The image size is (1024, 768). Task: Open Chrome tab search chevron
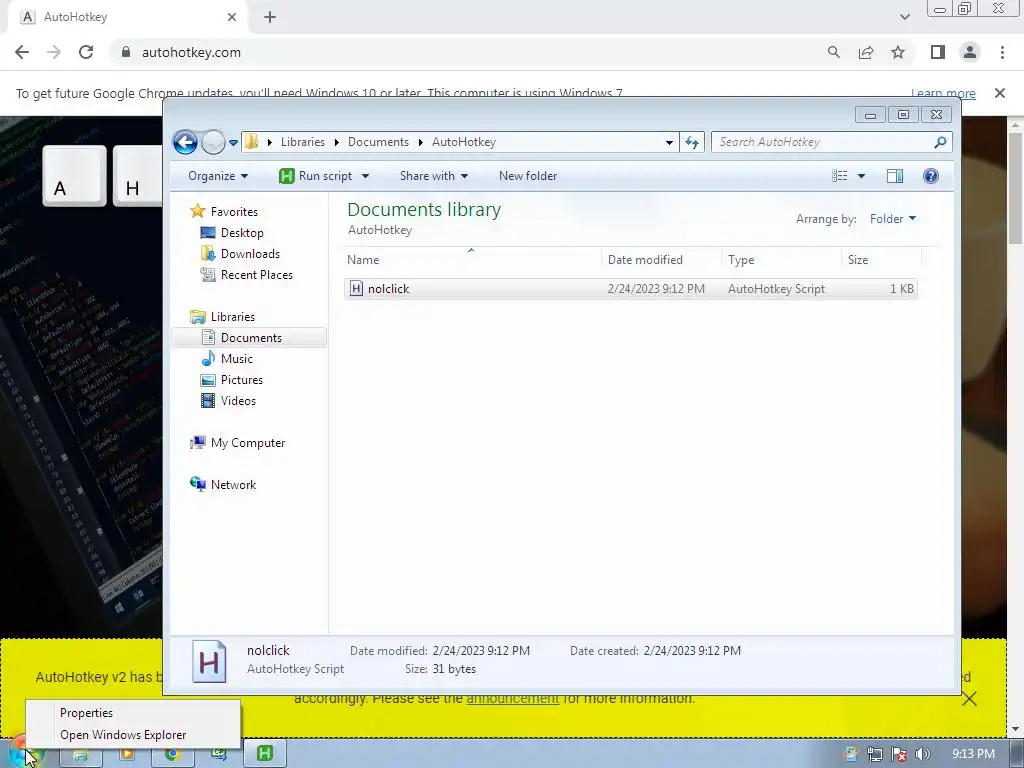904,17
